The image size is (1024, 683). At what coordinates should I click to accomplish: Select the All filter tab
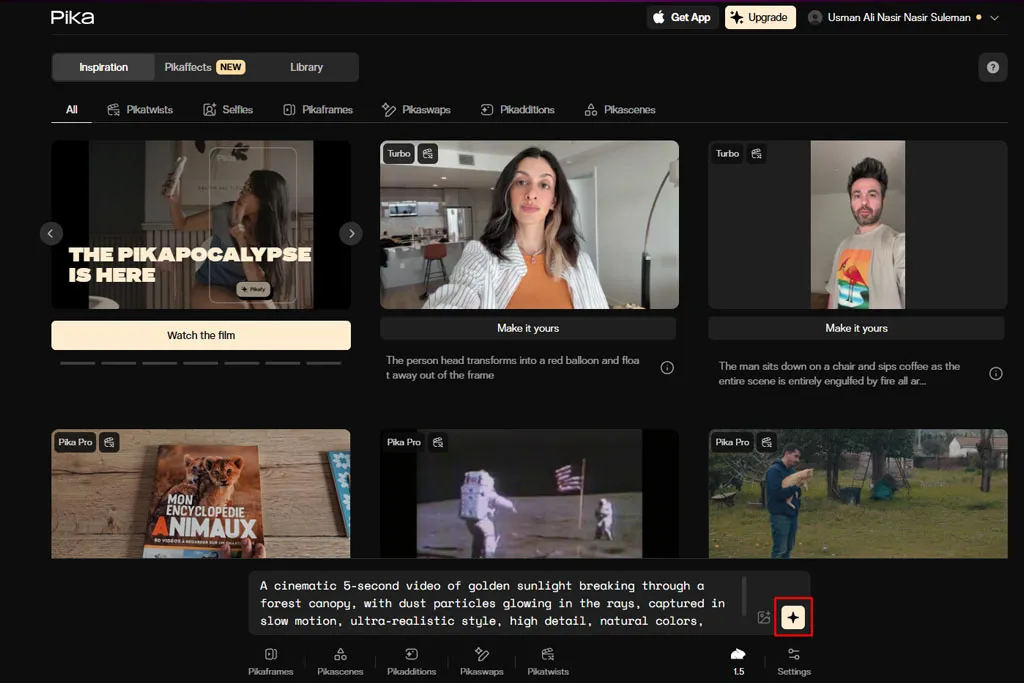point(71,110)
